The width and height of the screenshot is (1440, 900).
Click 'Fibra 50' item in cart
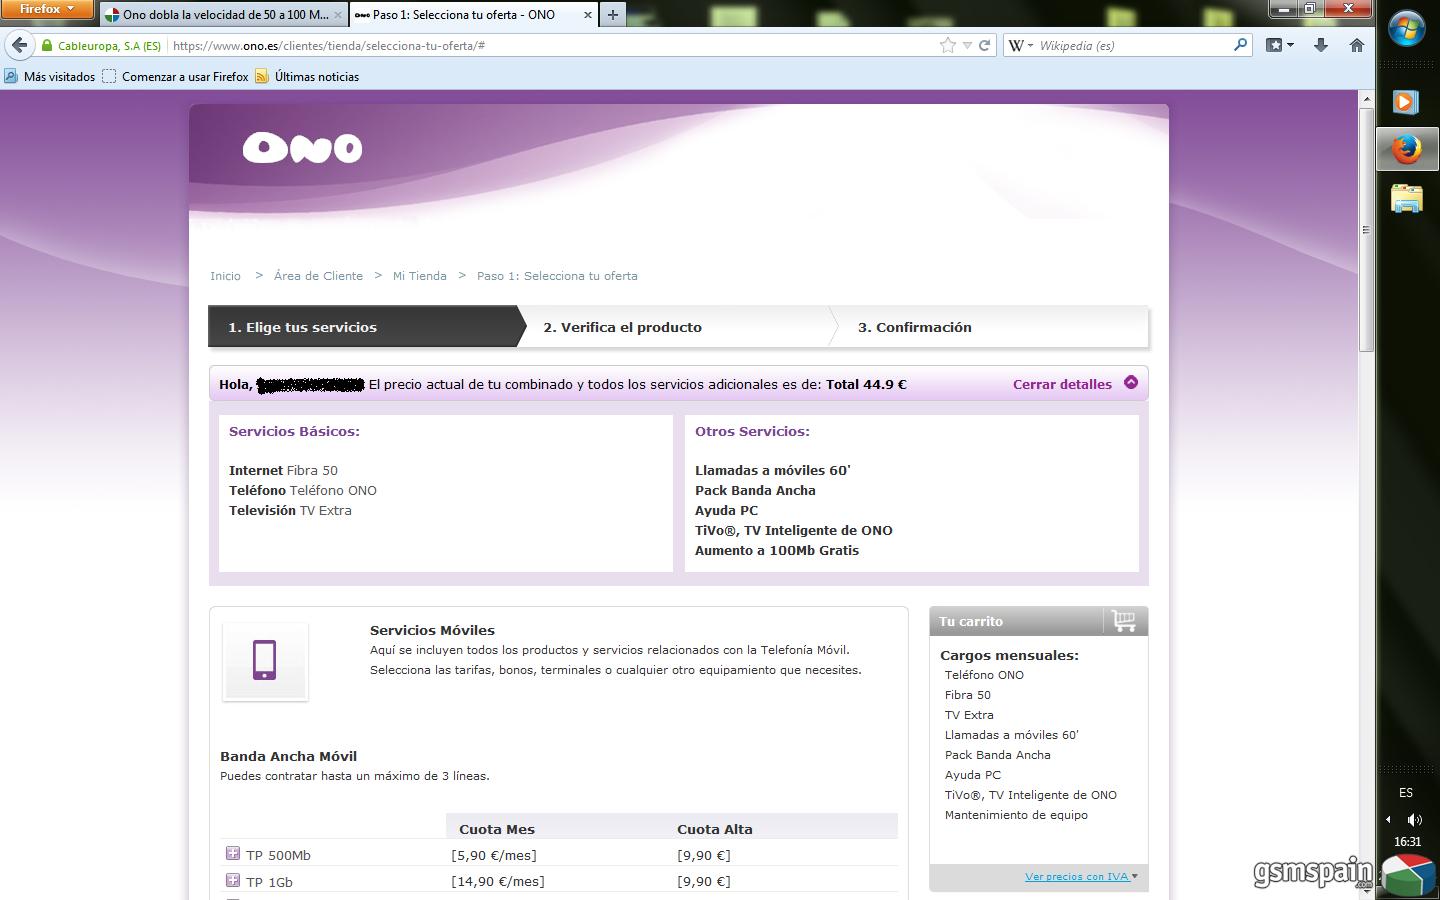968,695
